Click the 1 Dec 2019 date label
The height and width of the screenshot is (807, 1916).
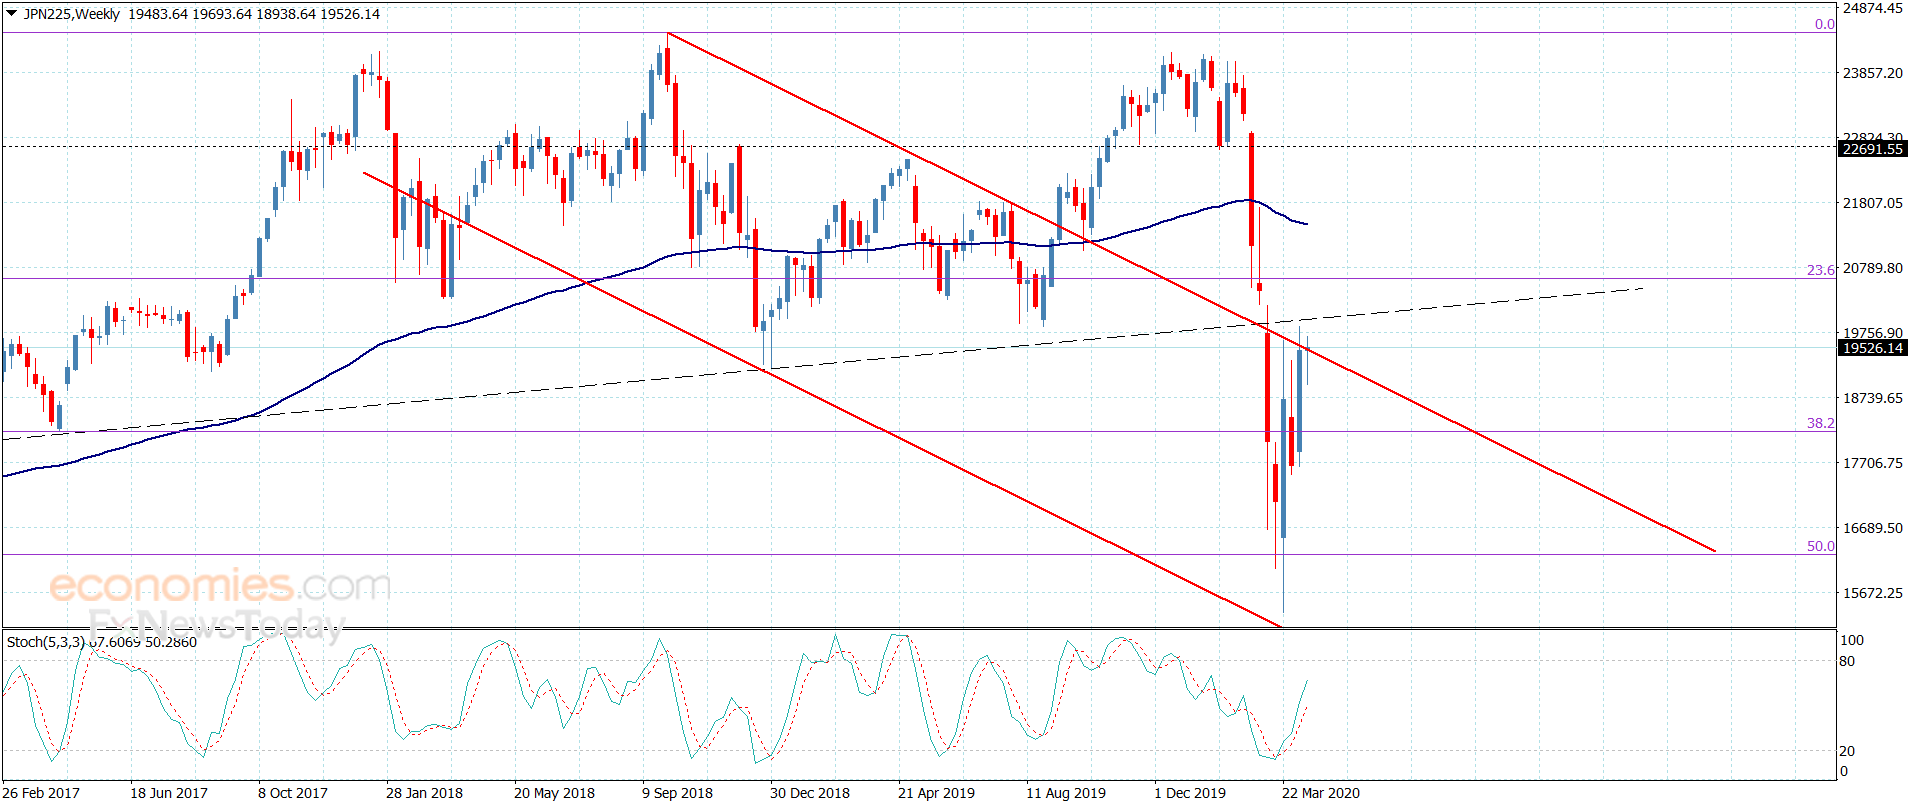pos(1190,793)
